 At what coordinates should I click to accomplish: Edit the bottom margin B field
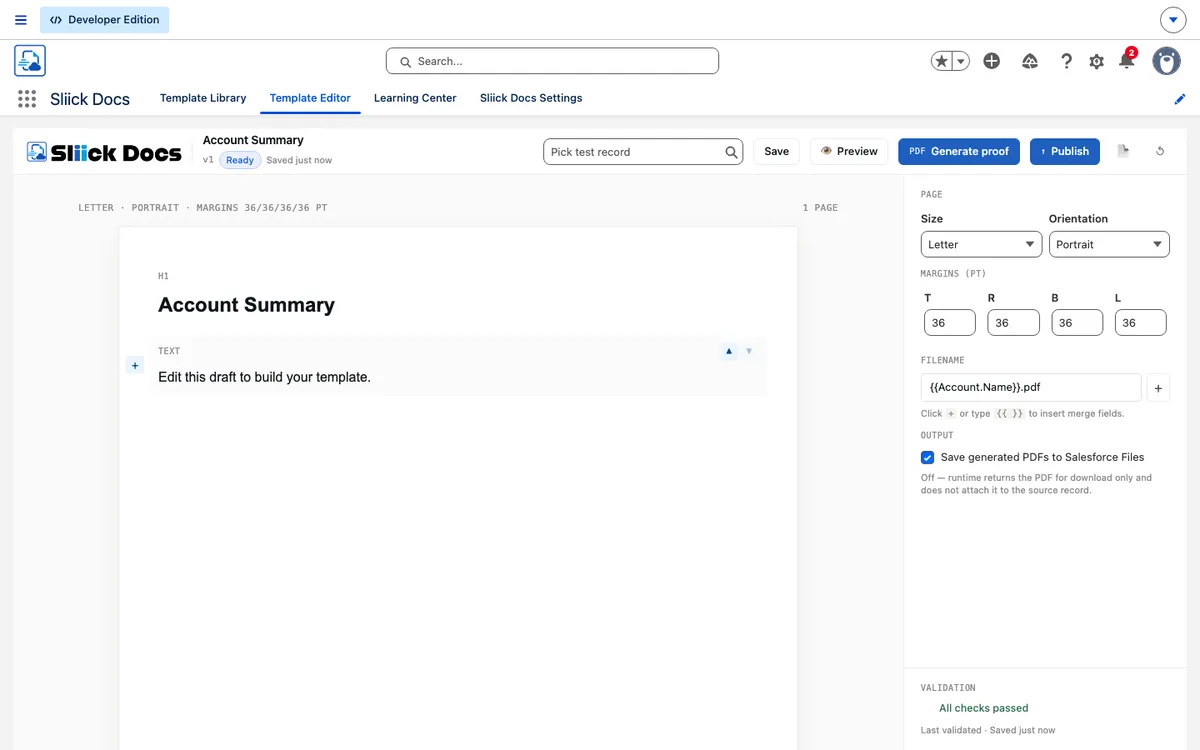point(1077,322)
